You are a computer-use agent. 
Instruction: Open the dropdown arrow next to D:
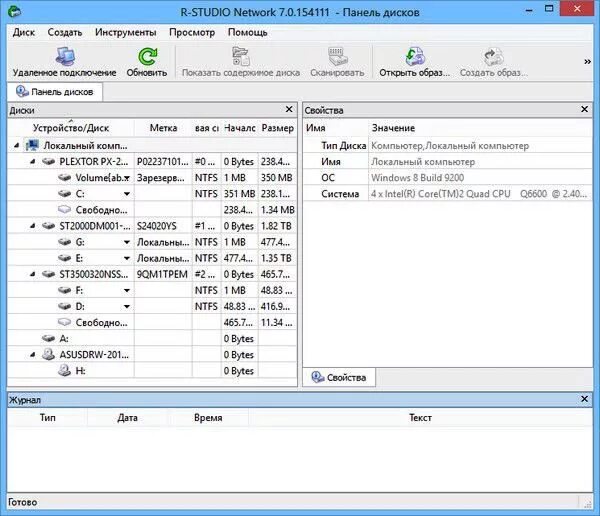[x=127, y=307]
